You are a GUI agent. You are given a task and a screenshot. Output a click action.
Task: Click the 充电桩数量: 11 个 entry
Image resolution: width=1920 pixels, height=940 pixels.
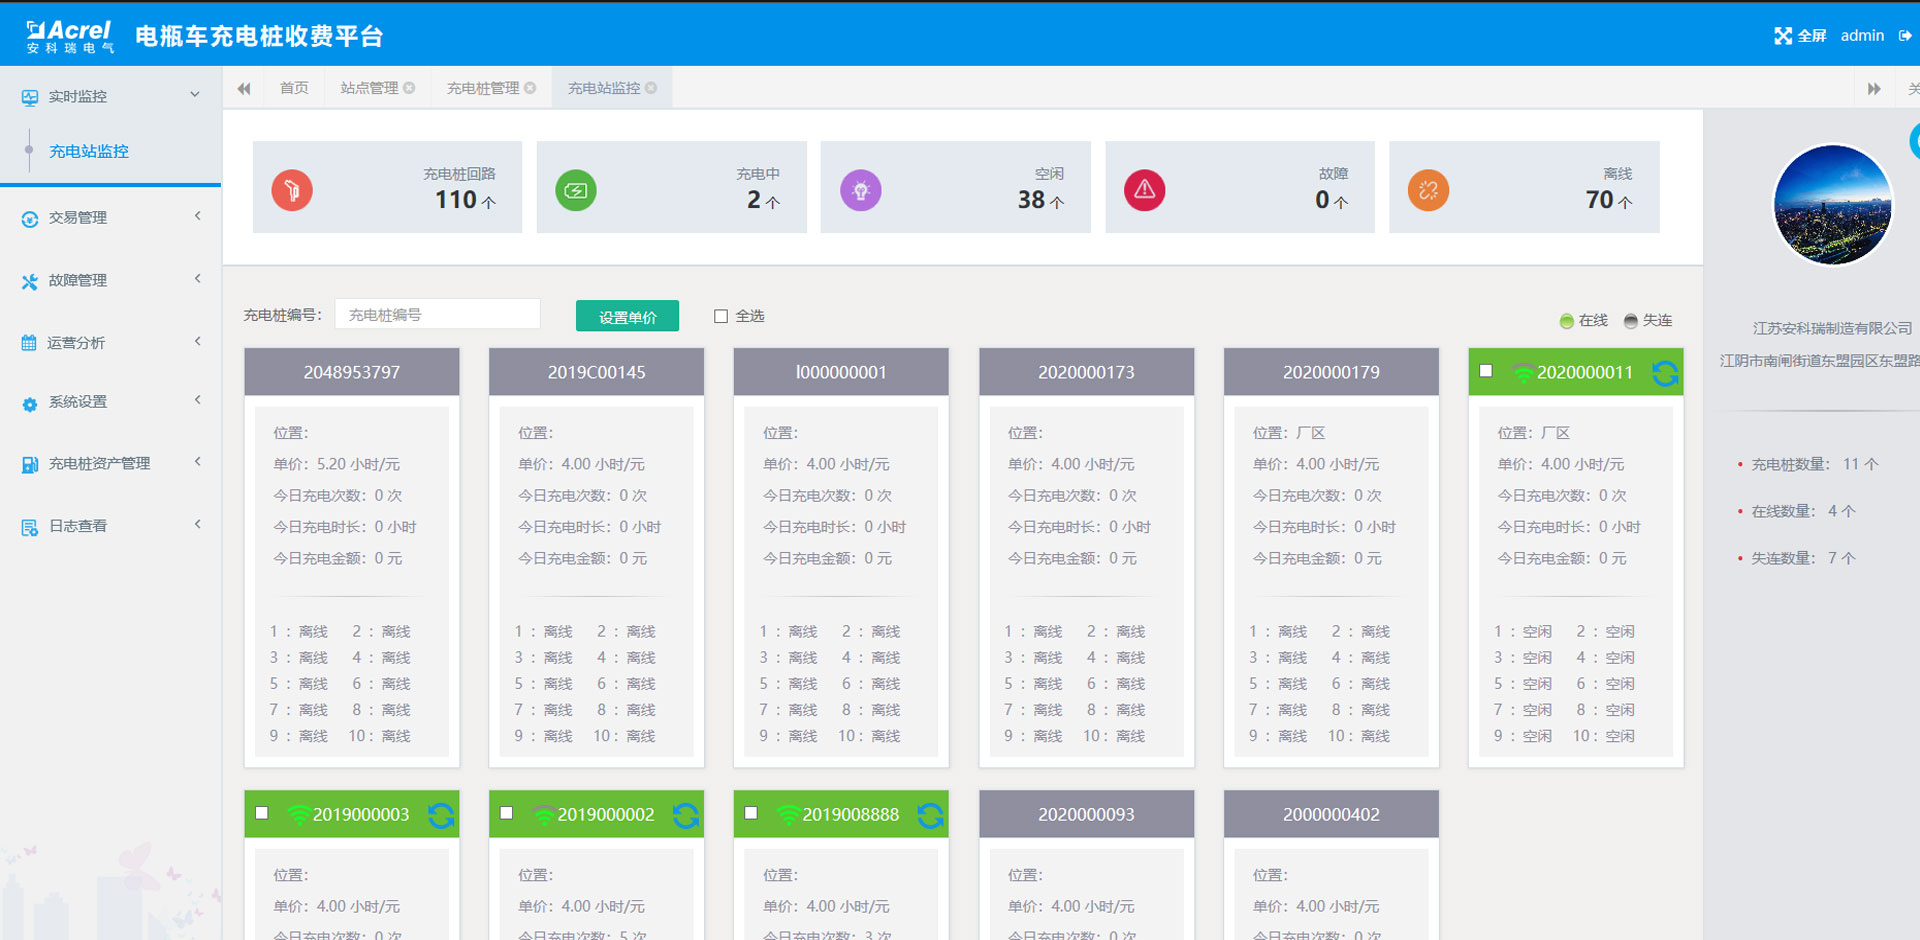coord(1814,464)
